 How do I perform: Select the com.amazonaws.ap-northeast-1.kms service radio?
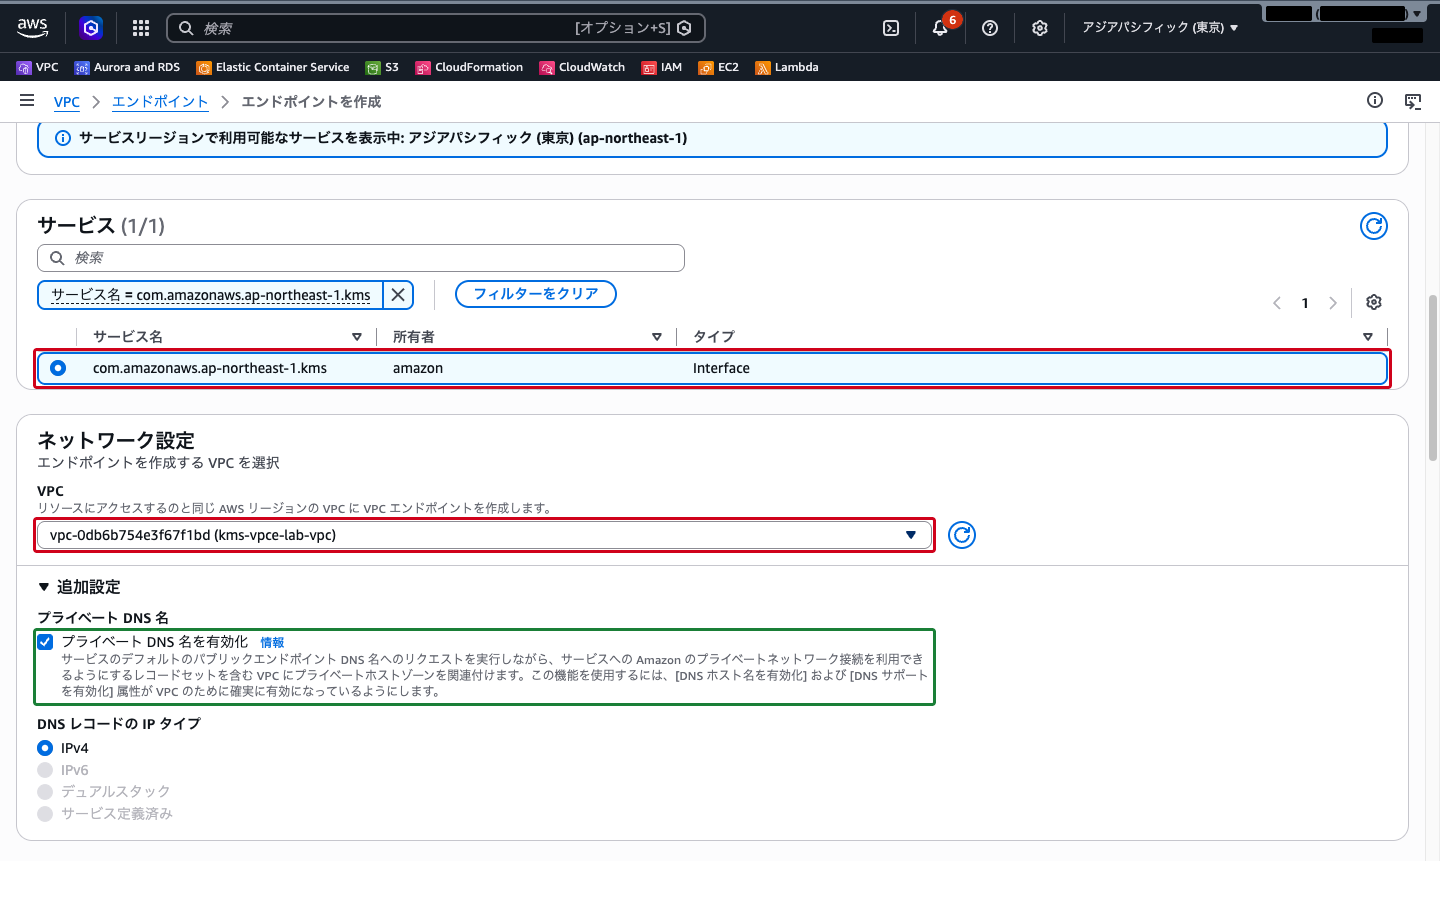pyautogui.click(x=58, y=368)
